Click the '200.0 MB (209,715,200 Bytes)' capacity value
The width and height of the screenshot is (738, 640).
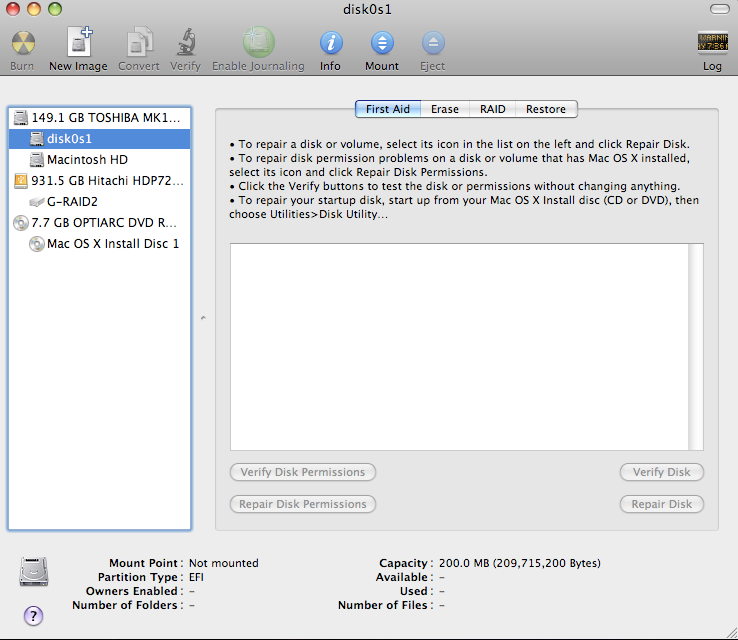(520, 563)
